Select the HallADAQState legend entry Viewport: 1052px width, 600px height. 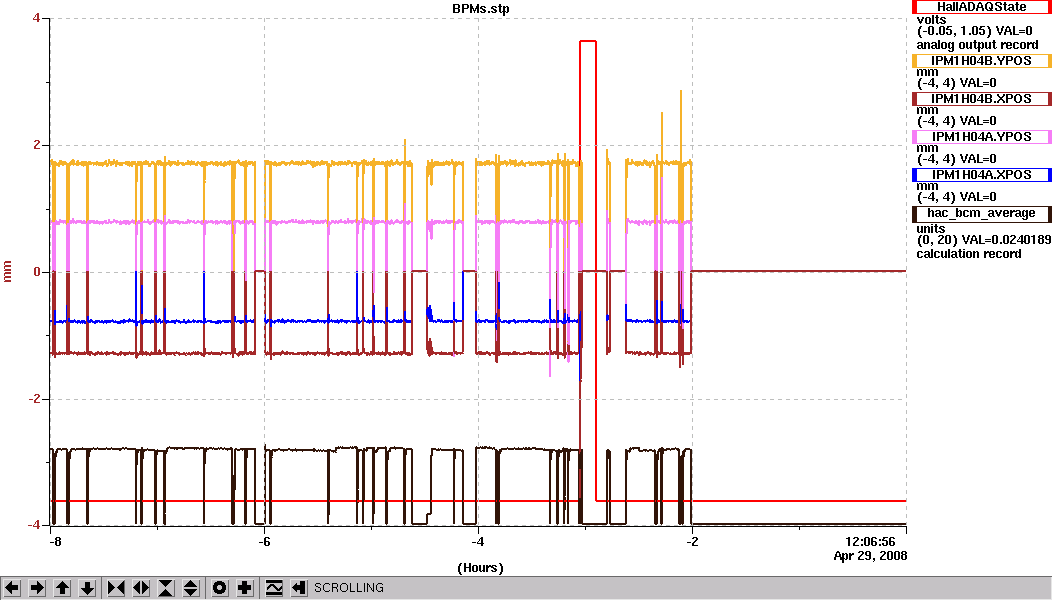[x=982, y=7]
